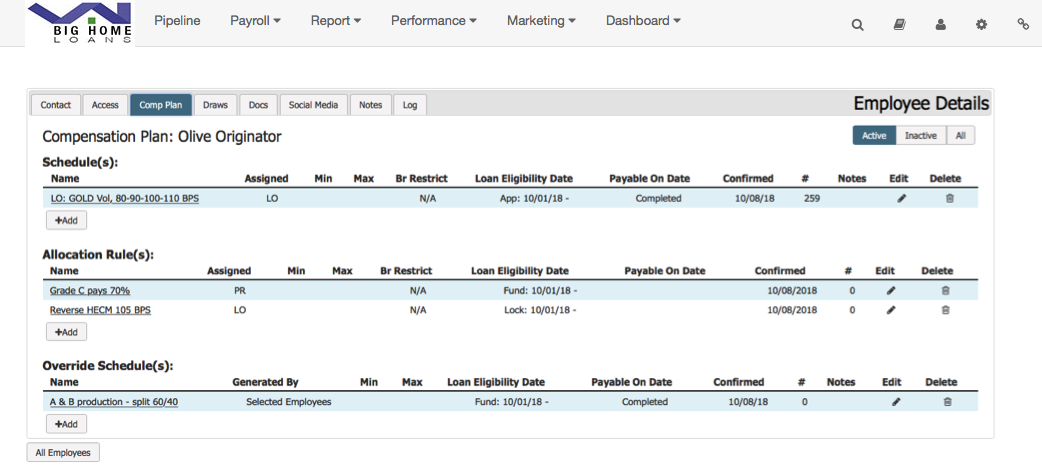Switch to the Access tab
1042x474 pixels.
click(x=105, y=105)
